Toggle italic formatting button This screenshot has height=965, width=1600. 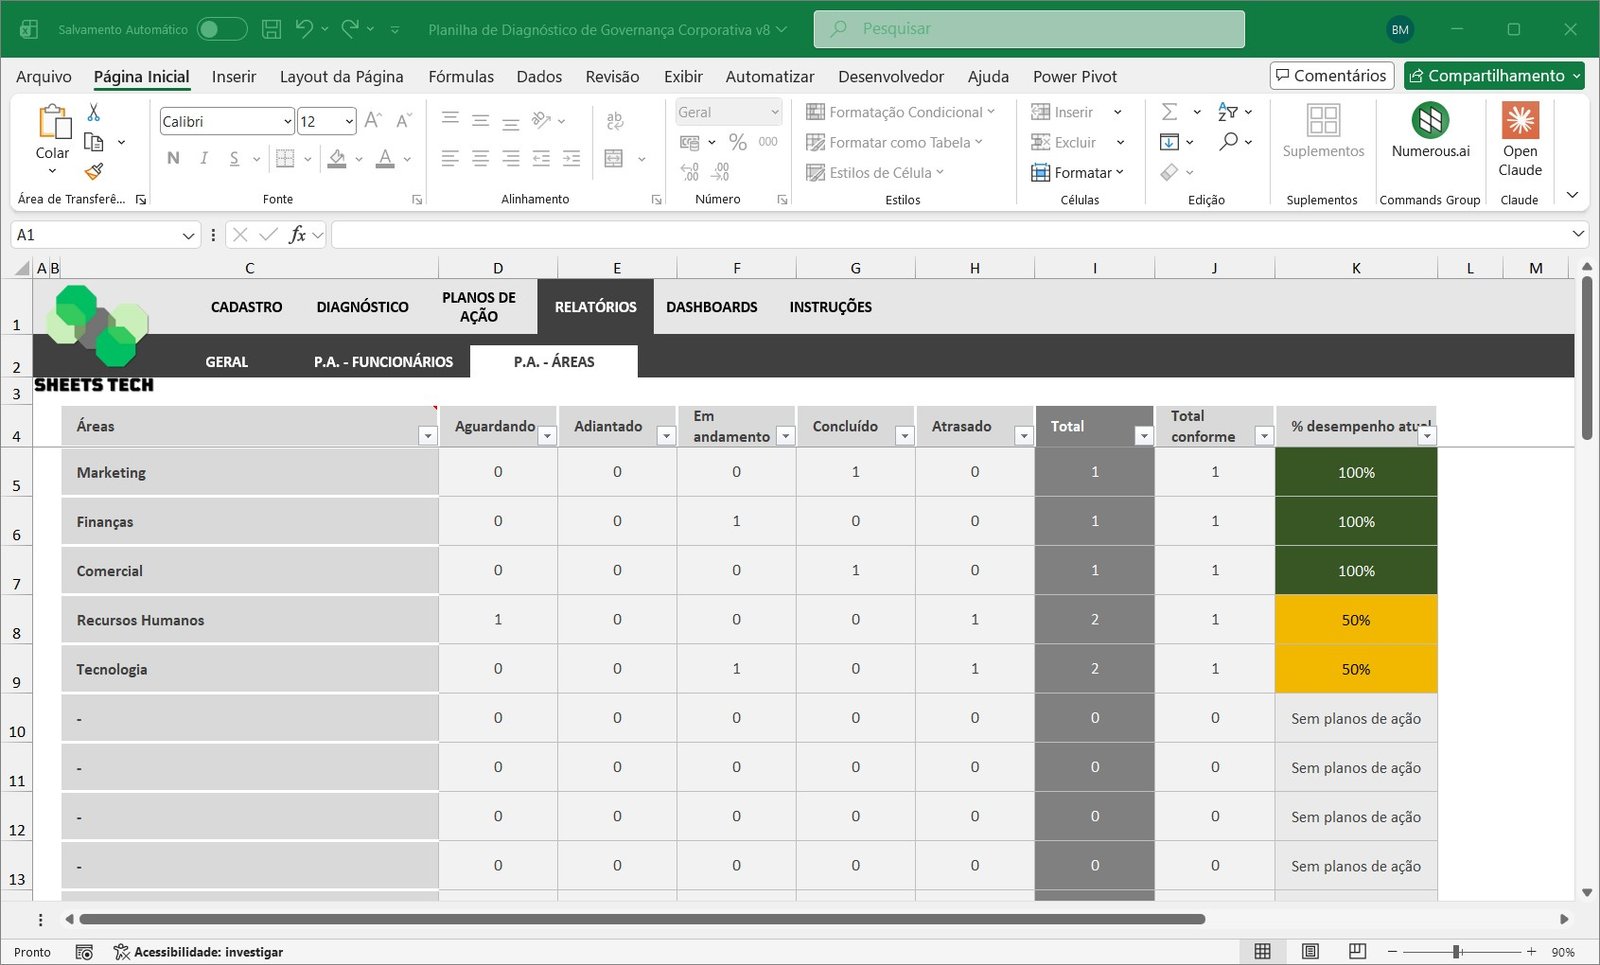click(x=204, y=158)
